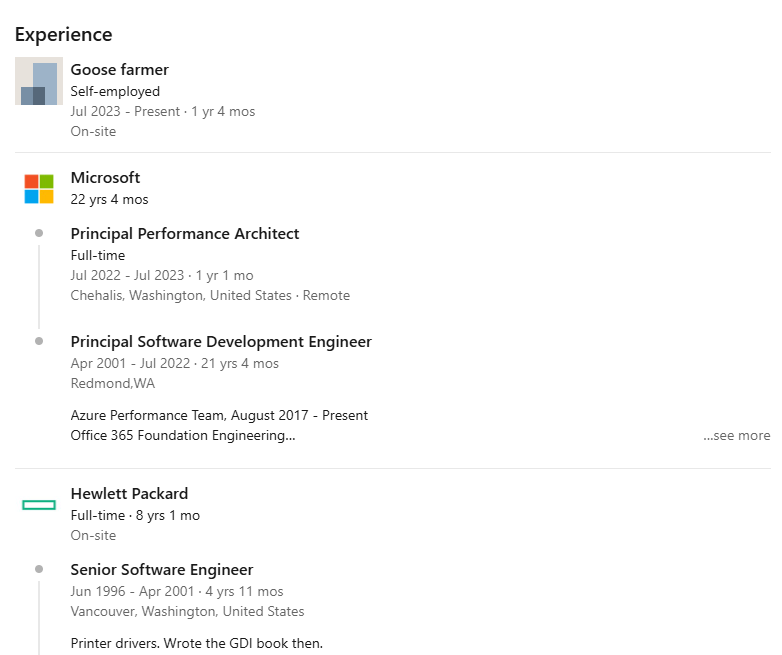Select the Principal Software Development Engineer title
The image size is (782, 655).
click(x=221, y=342)
